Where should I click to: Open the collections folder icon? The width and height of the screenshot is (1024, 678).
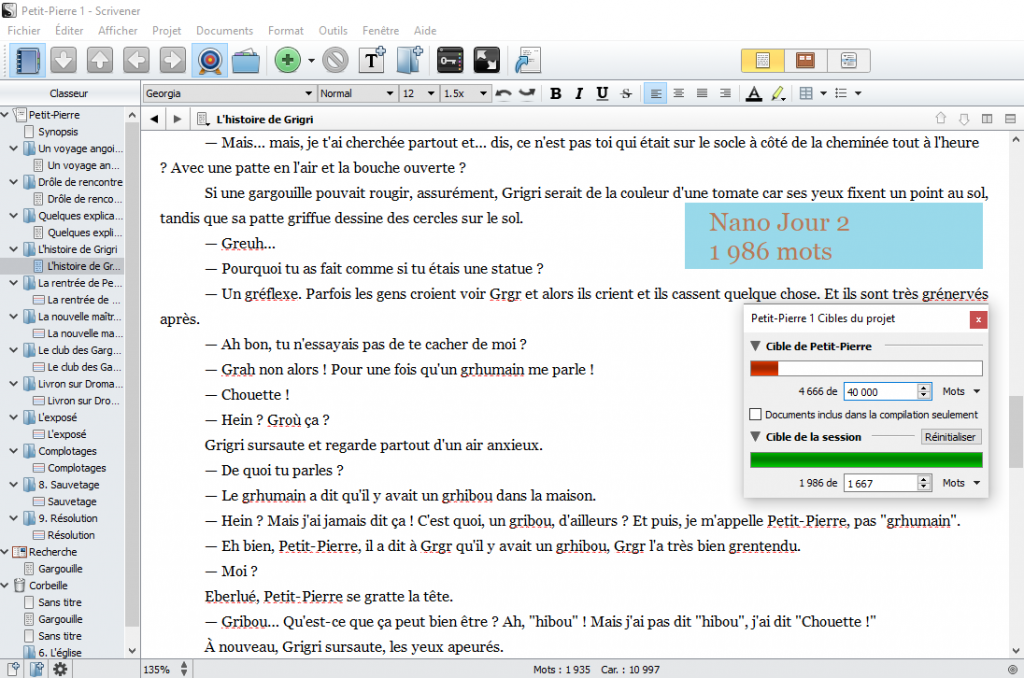point(246,61)
